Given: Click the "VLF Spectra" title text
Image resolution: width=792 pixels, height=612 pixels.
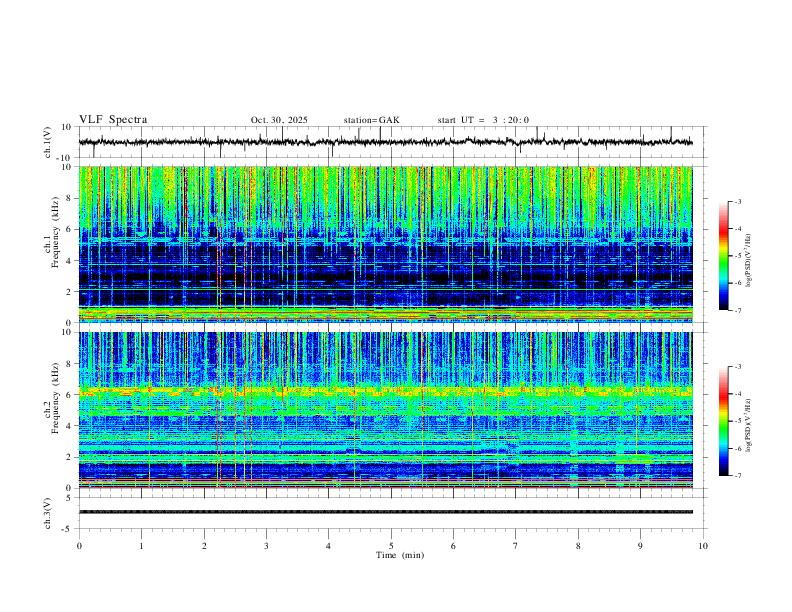Looking at the screenshot, I should [113, 120].
